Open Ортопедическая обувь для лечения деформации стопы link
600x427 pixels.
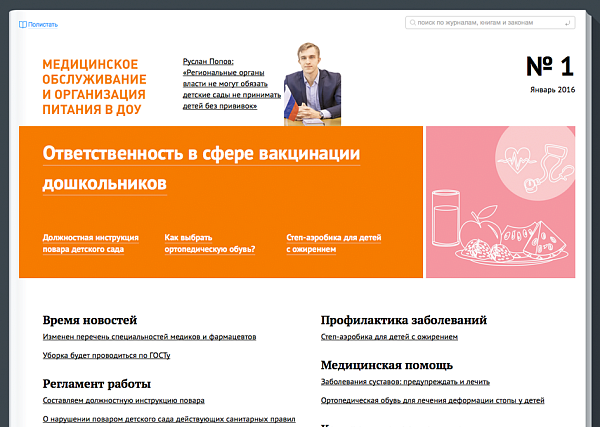tap(432, 401)
